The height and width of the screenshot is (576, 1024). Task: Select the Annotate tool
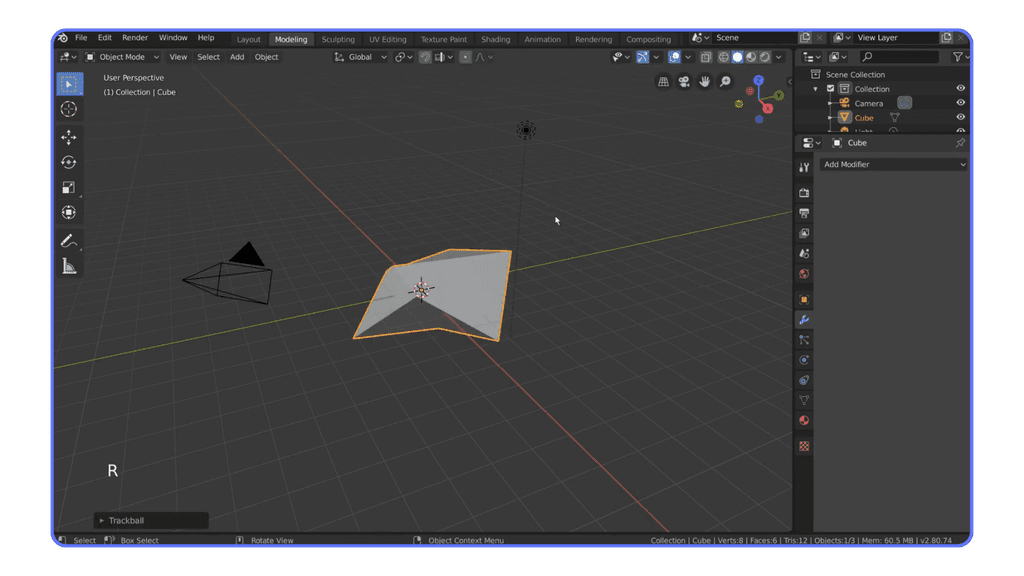point(69,241)
